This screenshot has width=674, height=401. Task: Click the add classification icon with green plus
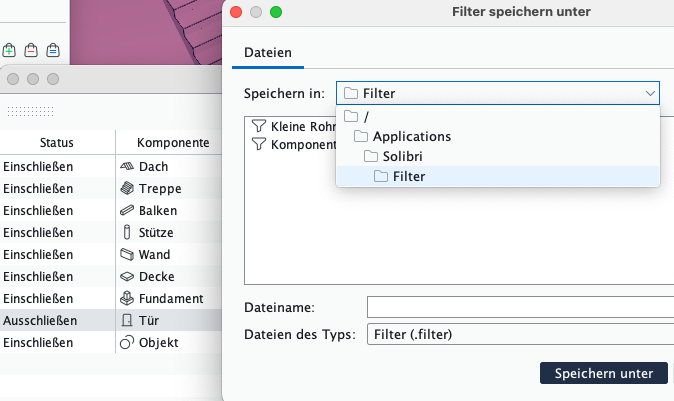point(9,50)
